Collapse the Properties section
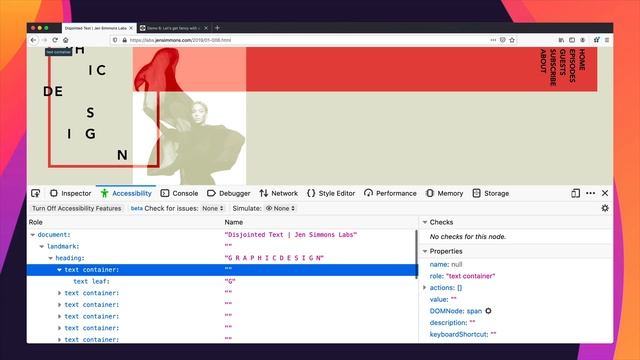Viewport: 640px width, 360px height. pyautogui.click(x=425, y=251)
